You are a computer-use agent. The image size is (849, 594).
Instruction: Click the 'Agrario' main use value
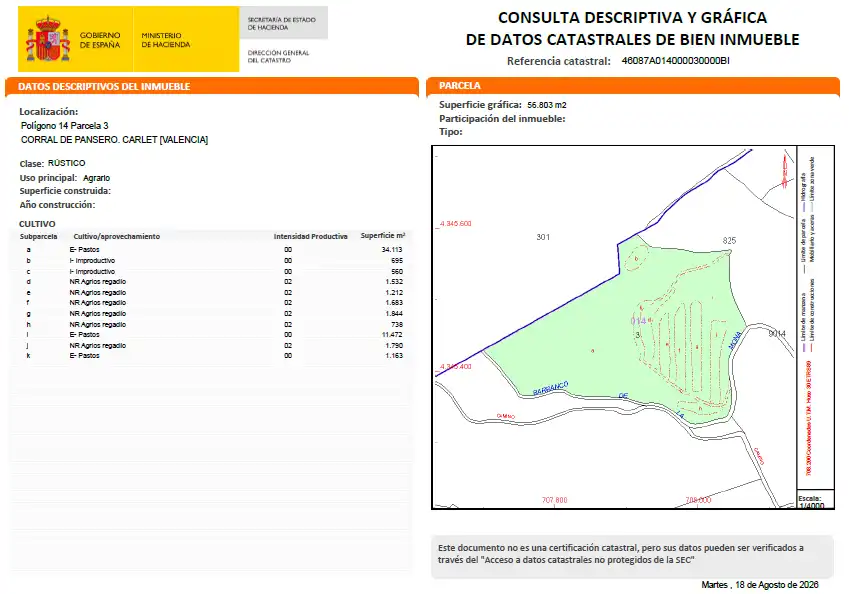pos(96,178)
